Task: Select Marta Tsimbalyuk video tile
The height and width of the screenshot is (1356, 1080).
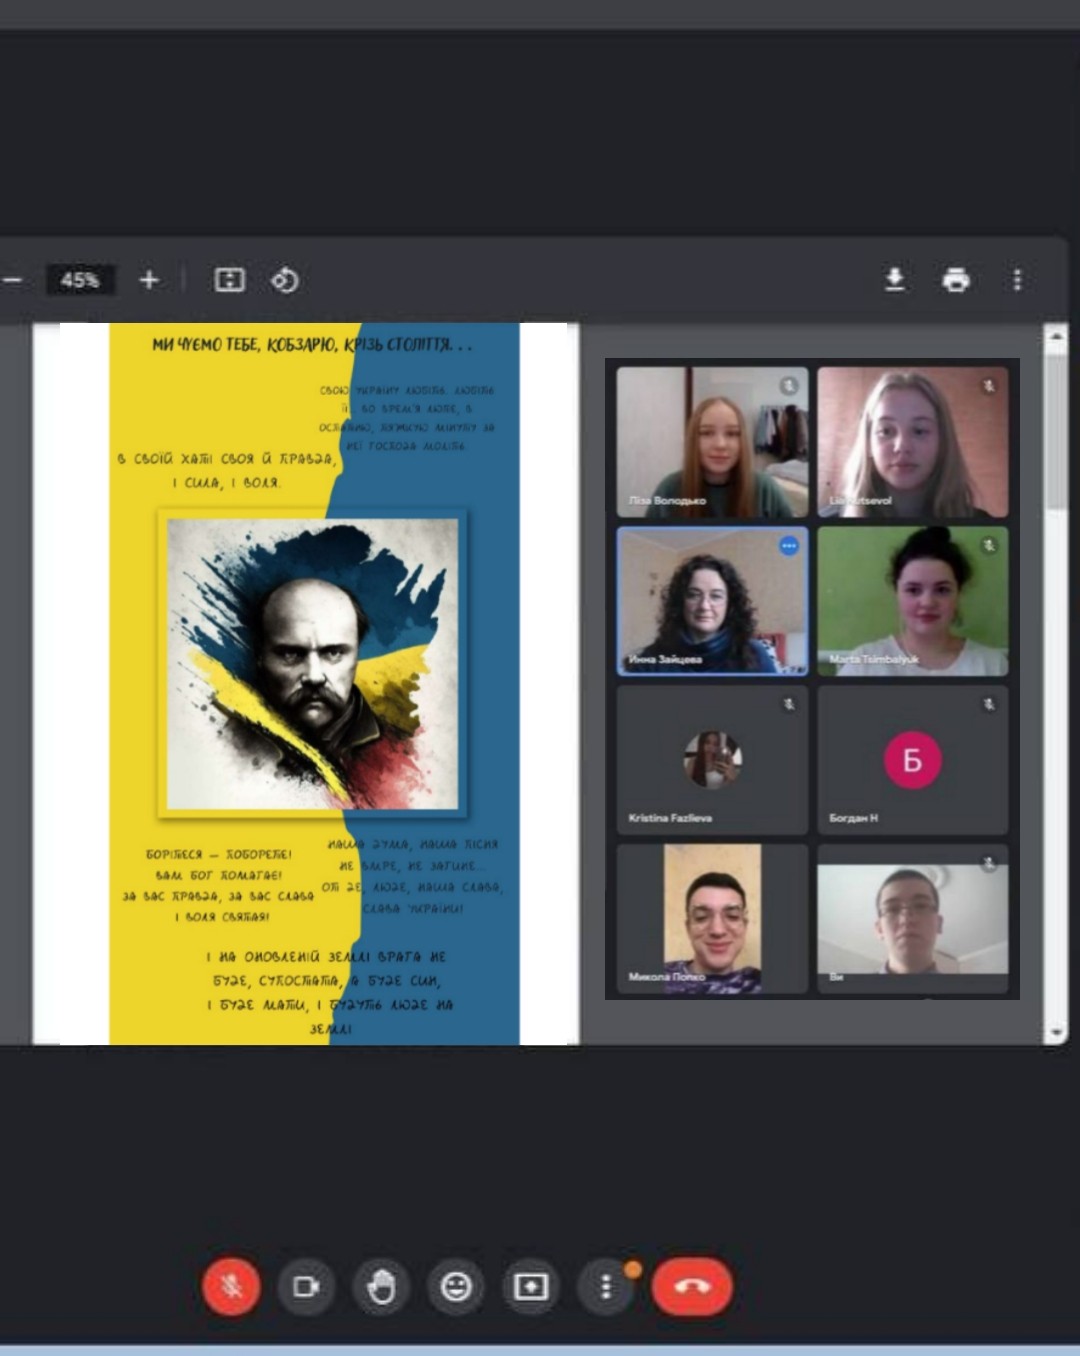Action: [x=913, y=601]
